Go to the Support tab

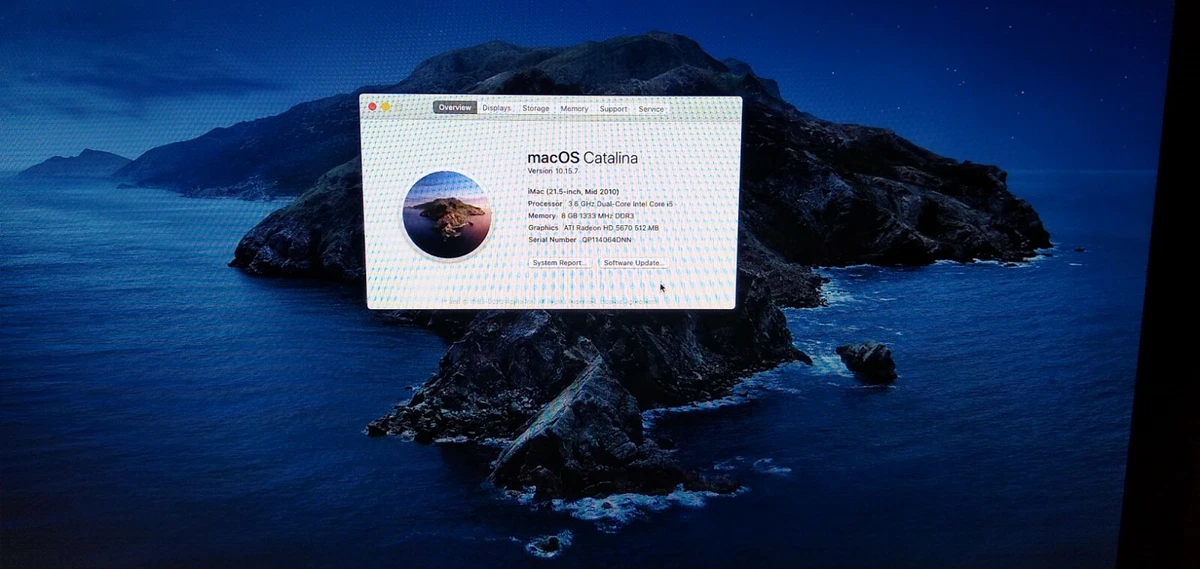(613, 108)
